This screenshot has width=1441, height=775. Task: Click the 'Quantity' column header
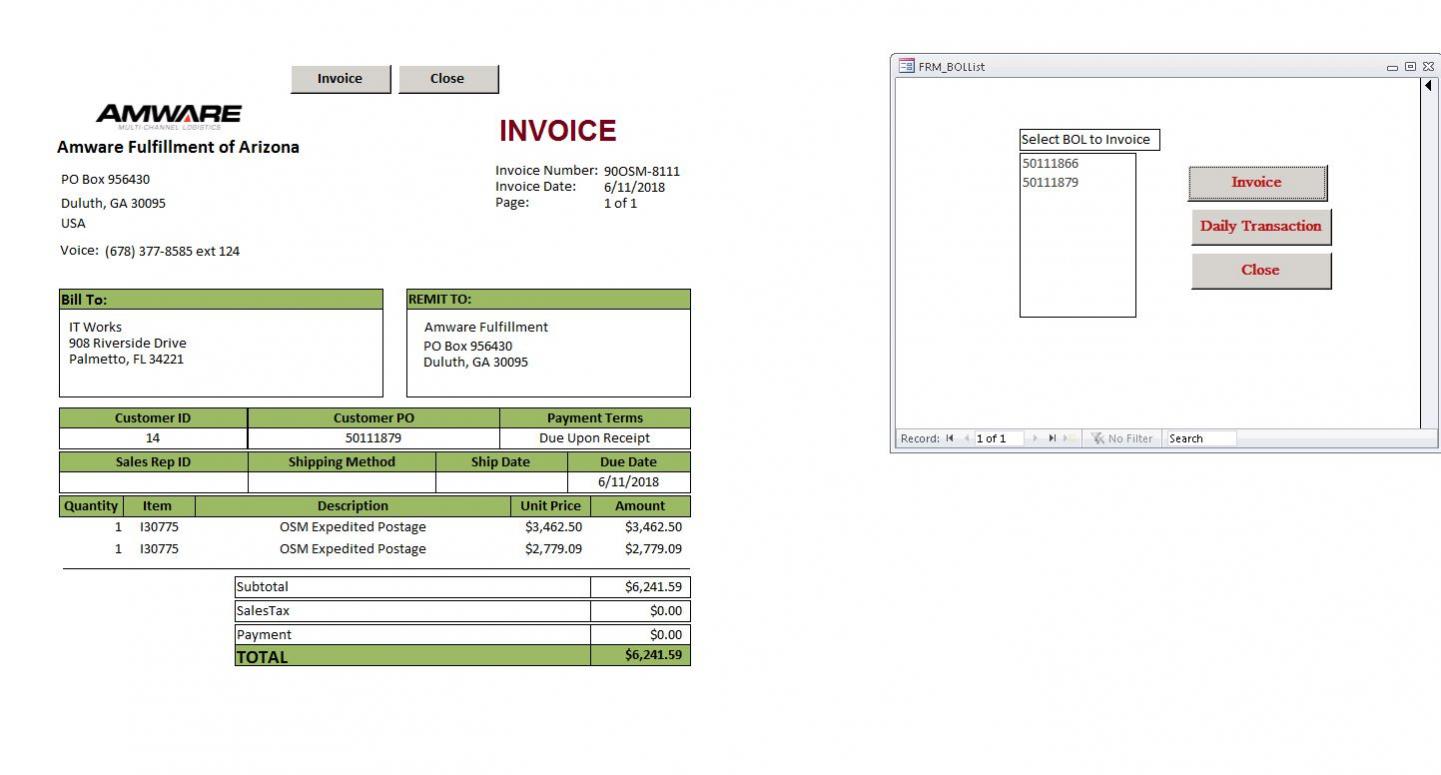[90, 506]
